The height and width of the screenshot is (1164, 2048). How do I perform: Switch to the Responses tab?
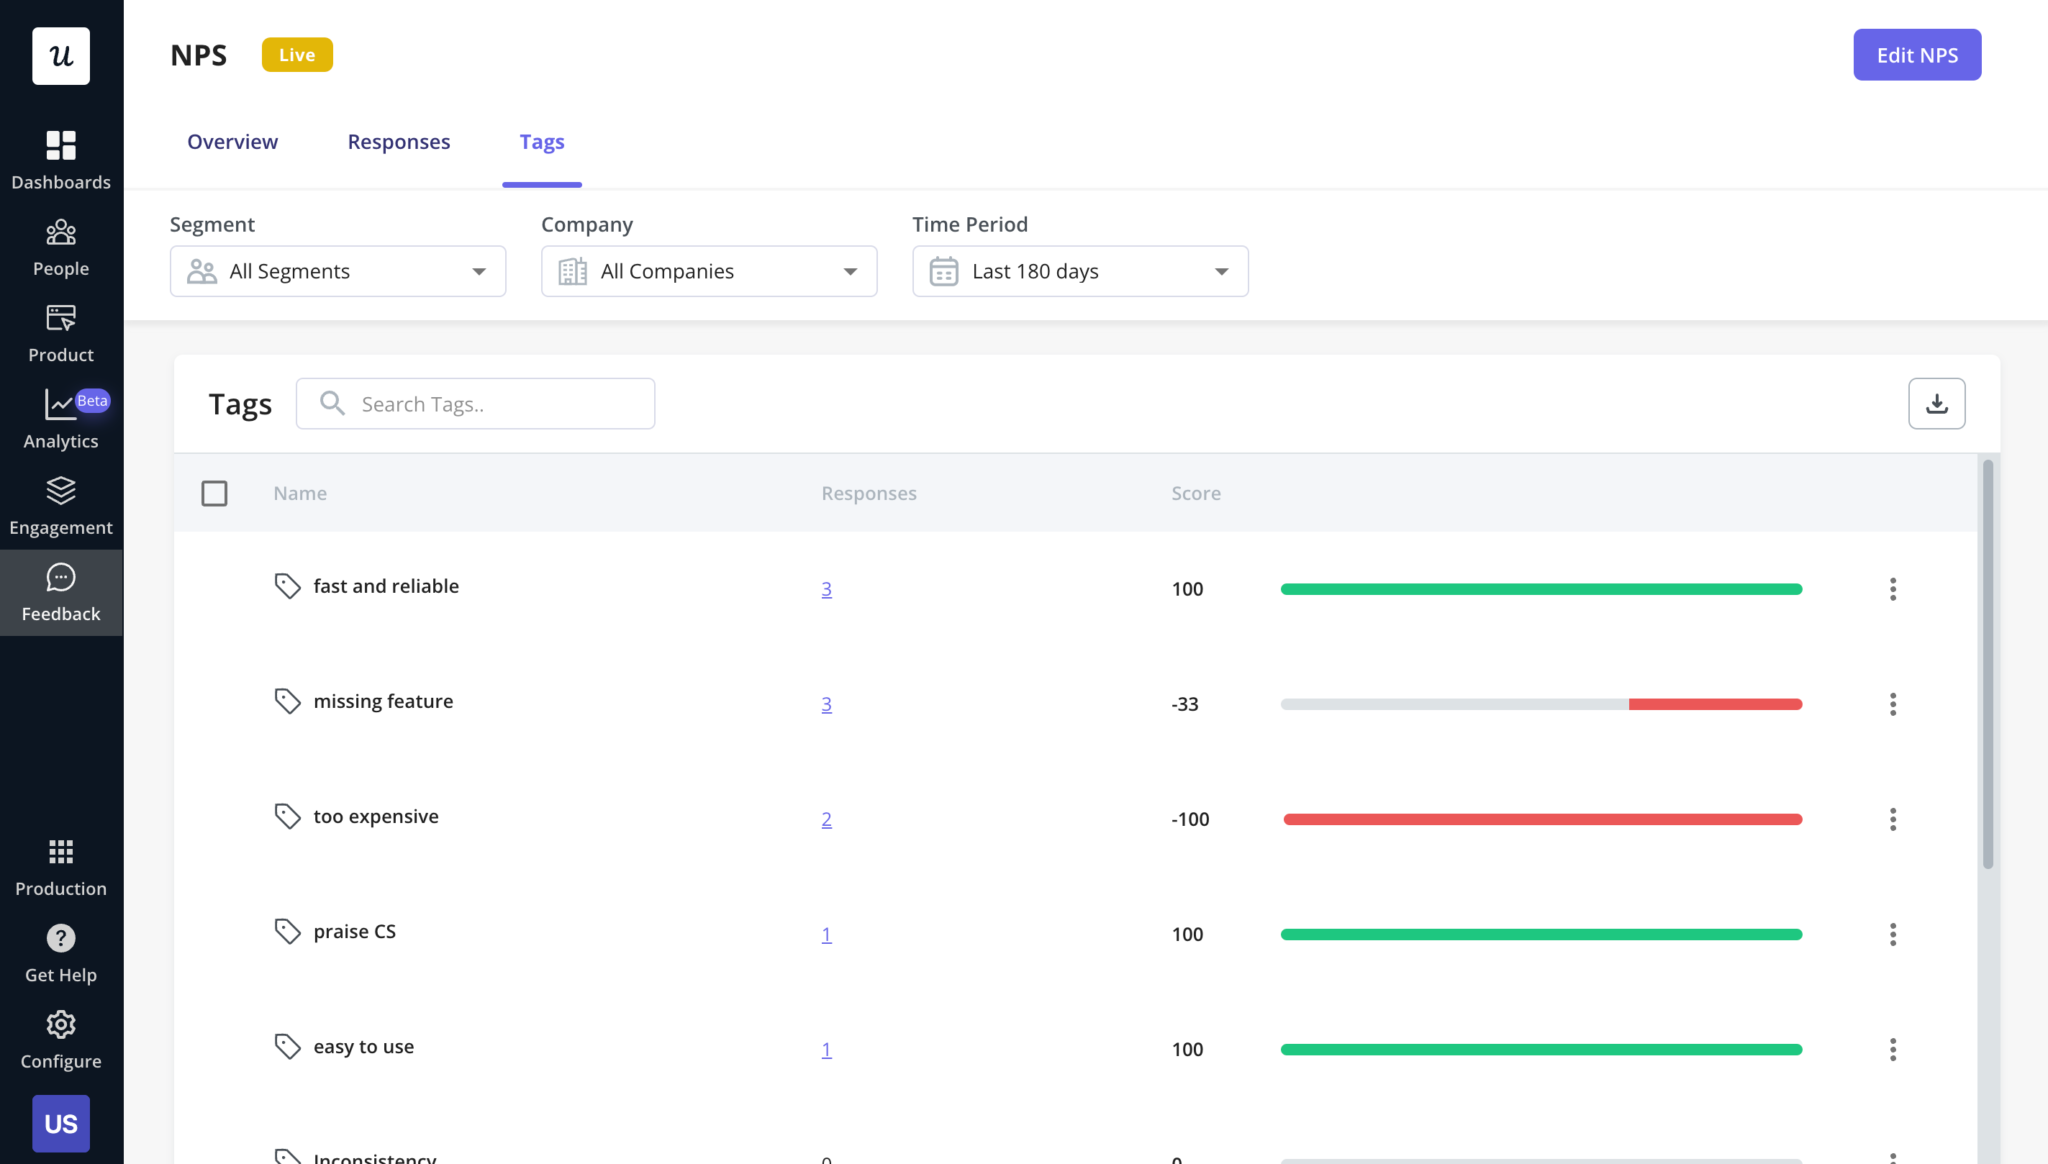pos(399,141)
